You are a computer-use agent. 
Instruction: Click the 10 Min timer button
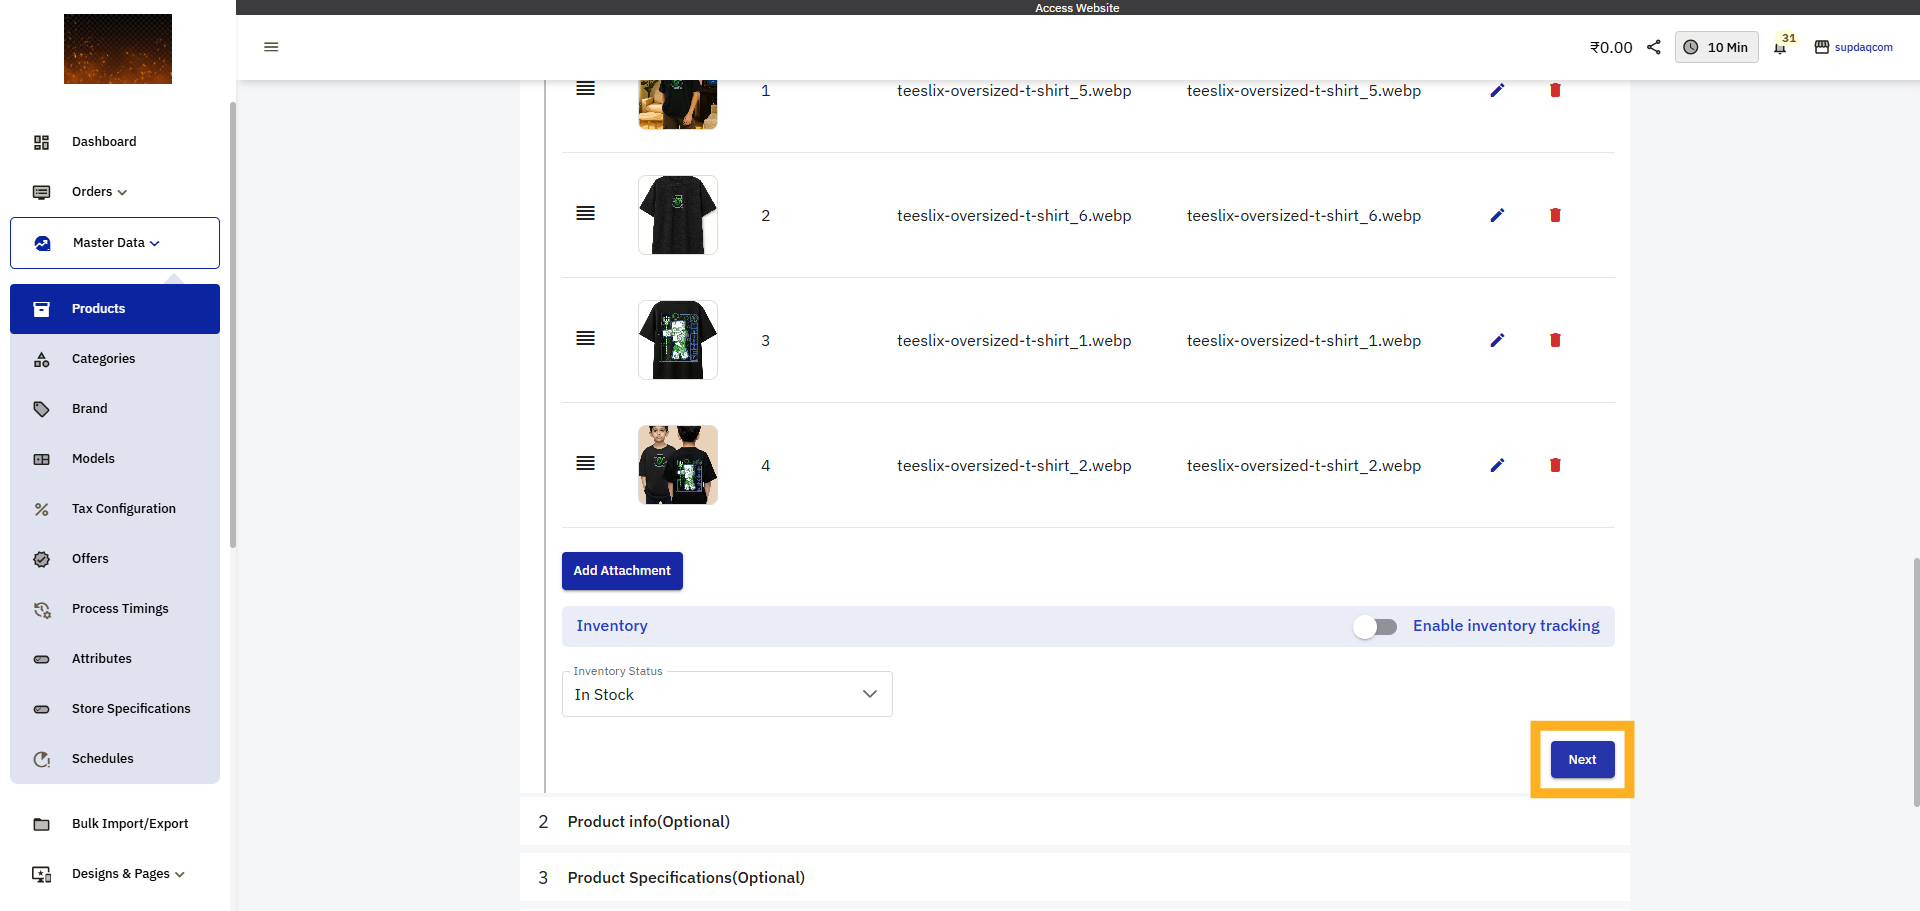click(1716, 47)
